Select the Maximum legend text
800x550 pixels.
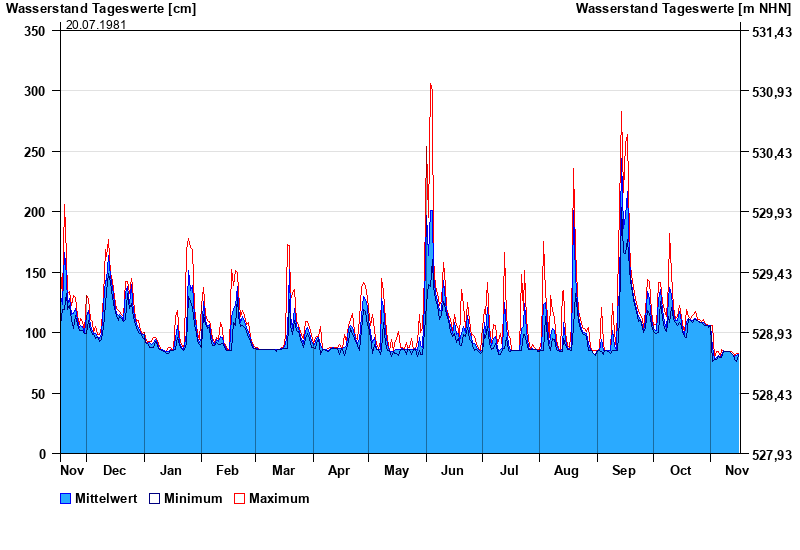279,498
